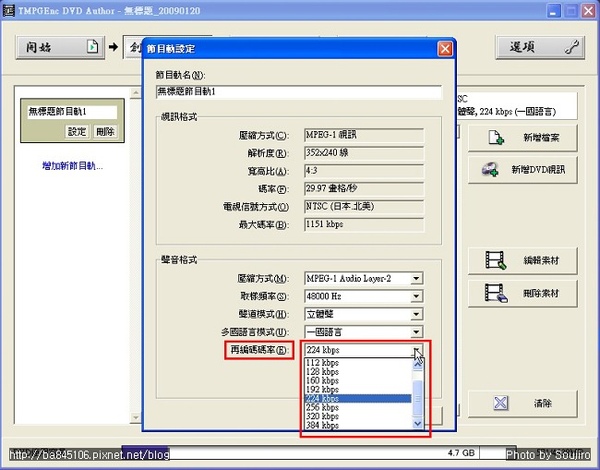Image resolution: width=600 pixels, height=470 pixels.
Task: Click 設定 button on 無標題節目軌1
Action: point(77,132)
